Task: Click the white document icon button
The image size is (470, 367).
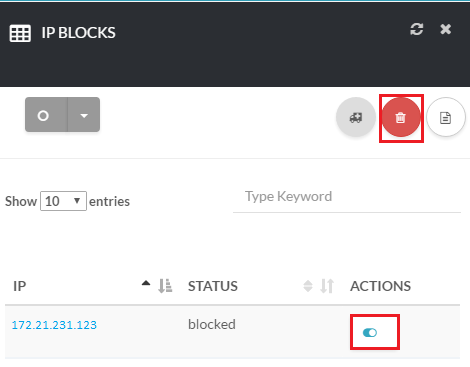Action: click(446, 117)
